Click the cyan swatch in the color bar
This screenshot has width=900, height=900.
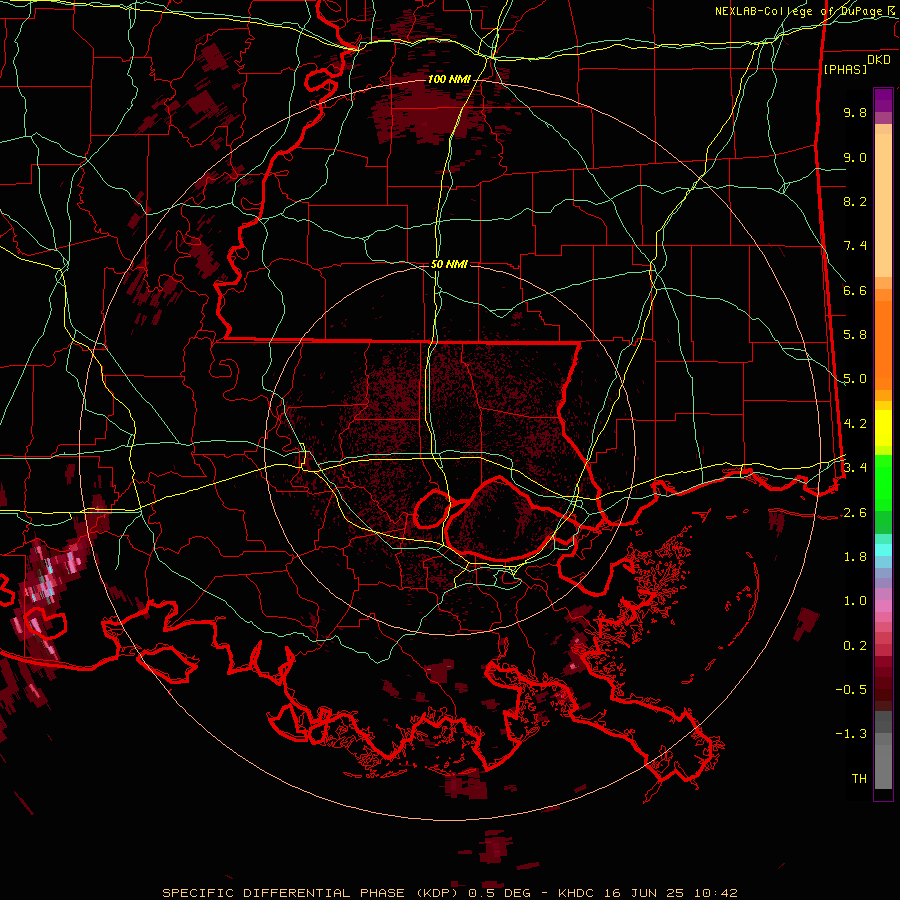coord(883,550)
